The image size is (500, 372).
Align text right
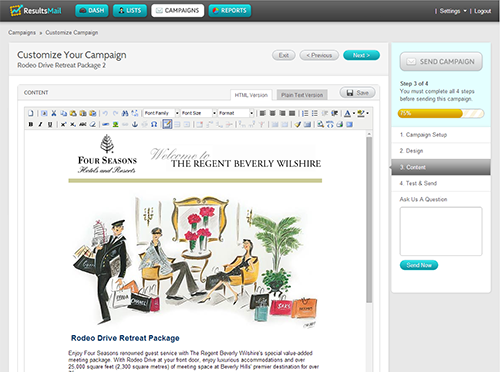282,113
